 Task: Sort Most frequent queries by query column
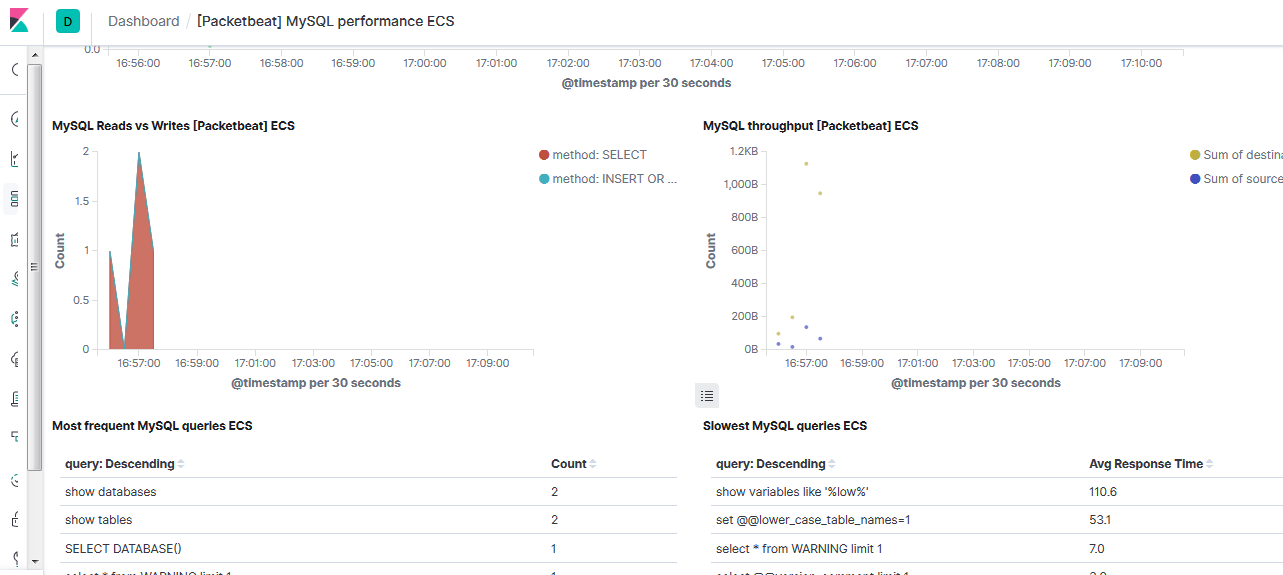181,464
